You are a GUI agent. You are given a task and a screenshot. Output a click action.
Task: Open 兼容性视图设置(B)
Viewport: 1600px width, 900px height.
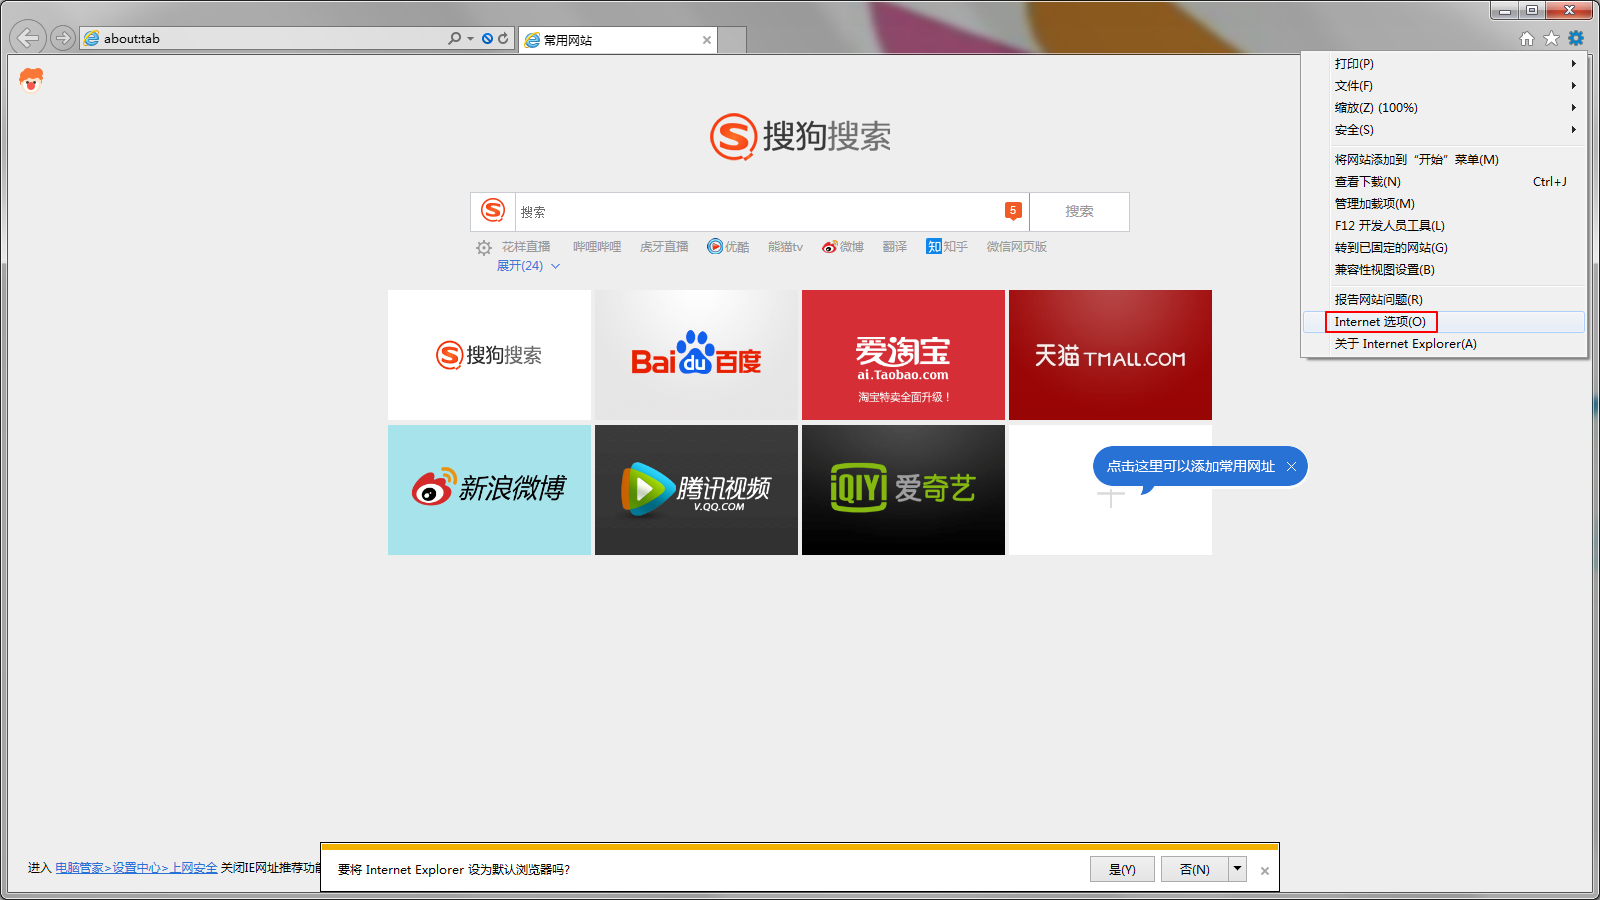click(1445, 269)
